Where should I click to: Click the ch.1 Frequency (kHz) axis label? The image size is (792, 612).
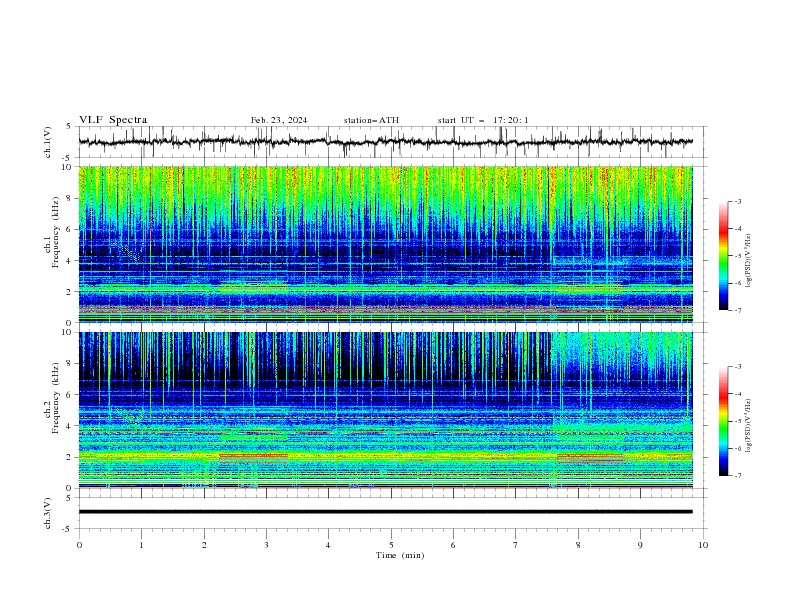51,233
